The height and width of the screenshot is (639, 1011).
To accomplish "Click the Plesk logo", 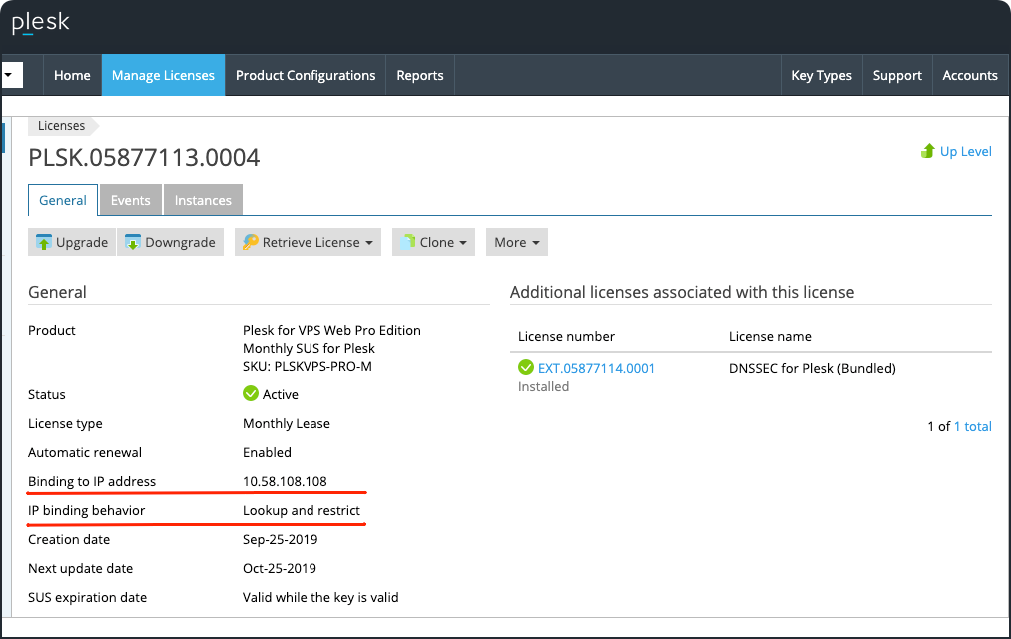I will coord(40,23).
